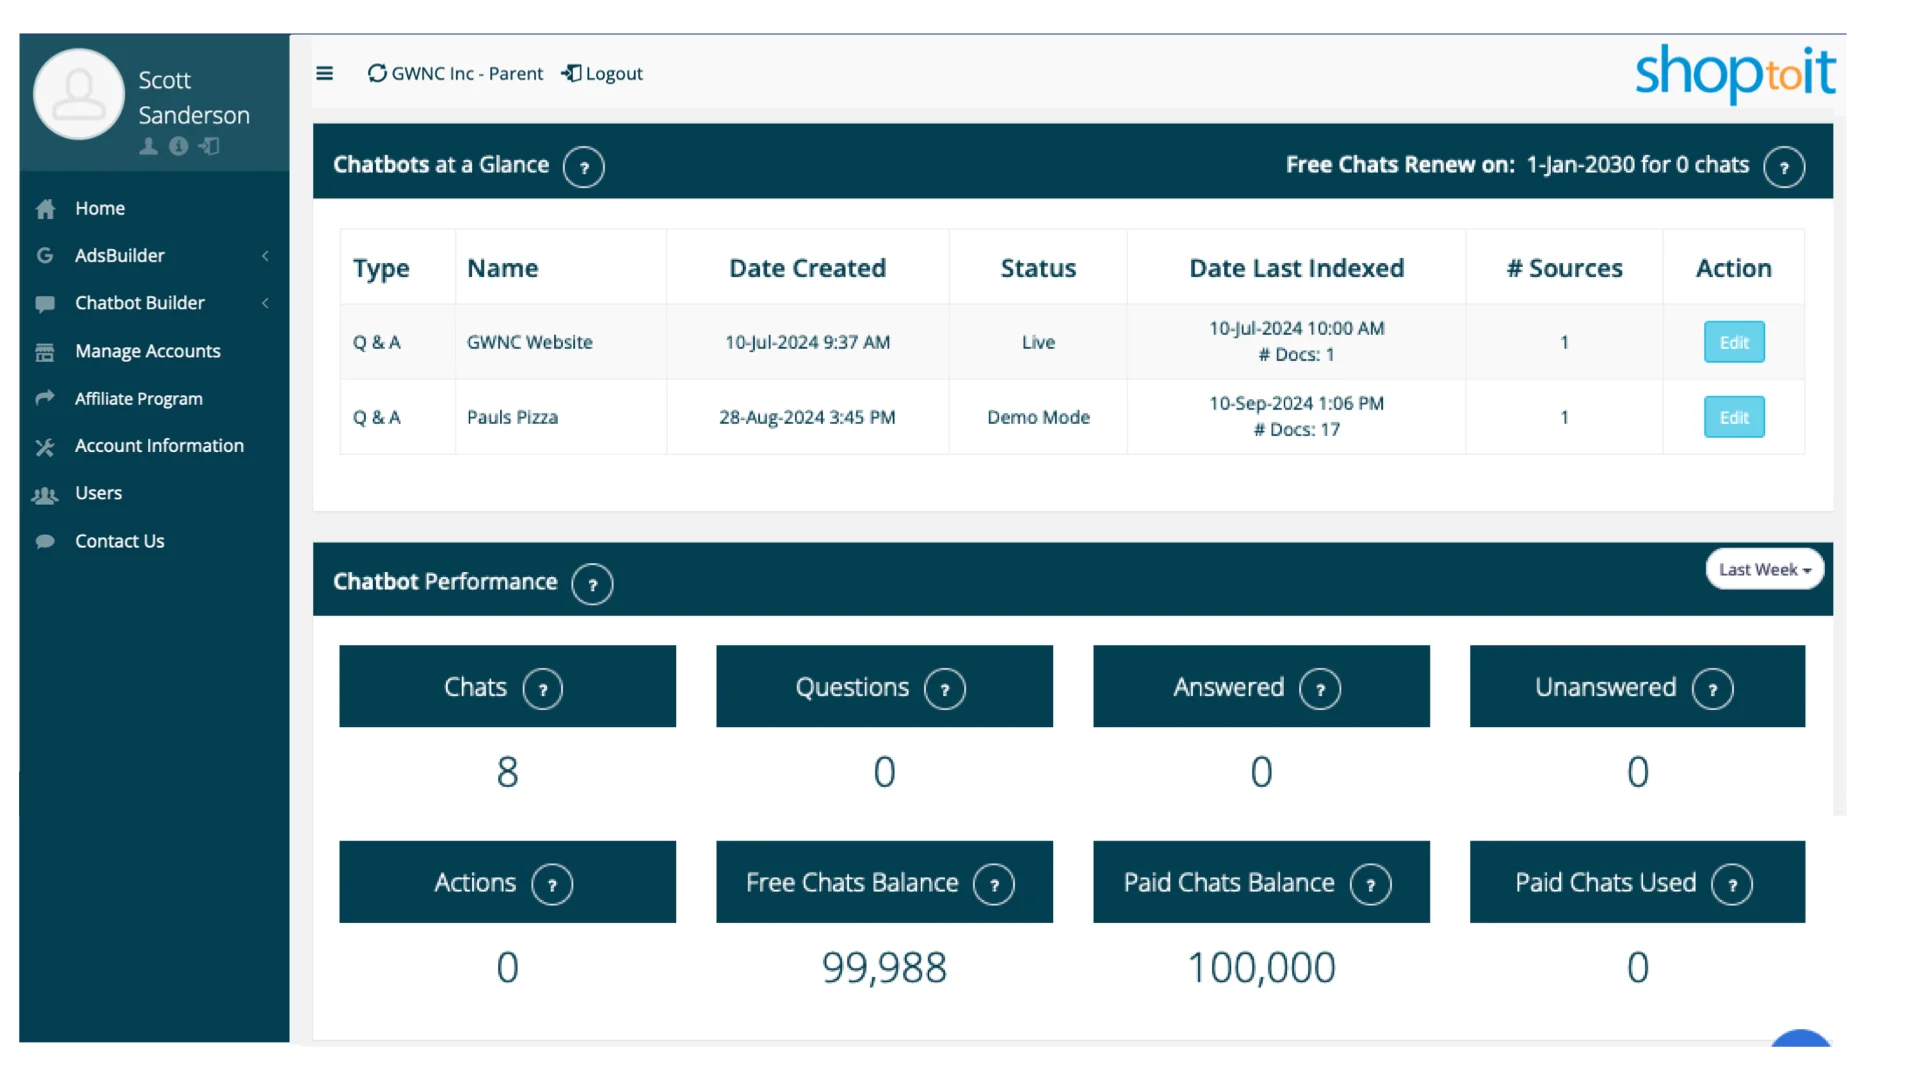Image resolution: width=1920 pixels, height=1080 pixels.
Task: Edit the GWNC Website chatbot
Action: click(x=1733, y=341)
